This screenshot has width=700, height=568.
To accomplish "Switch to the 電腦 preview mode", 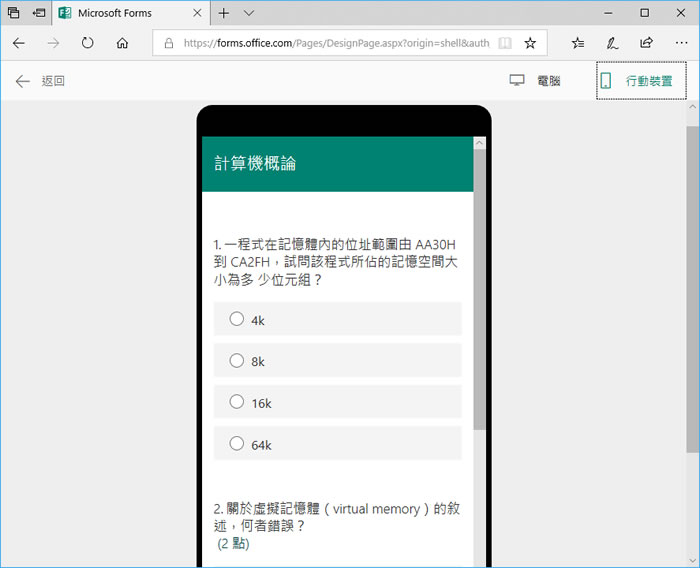I will click(535, 81).
